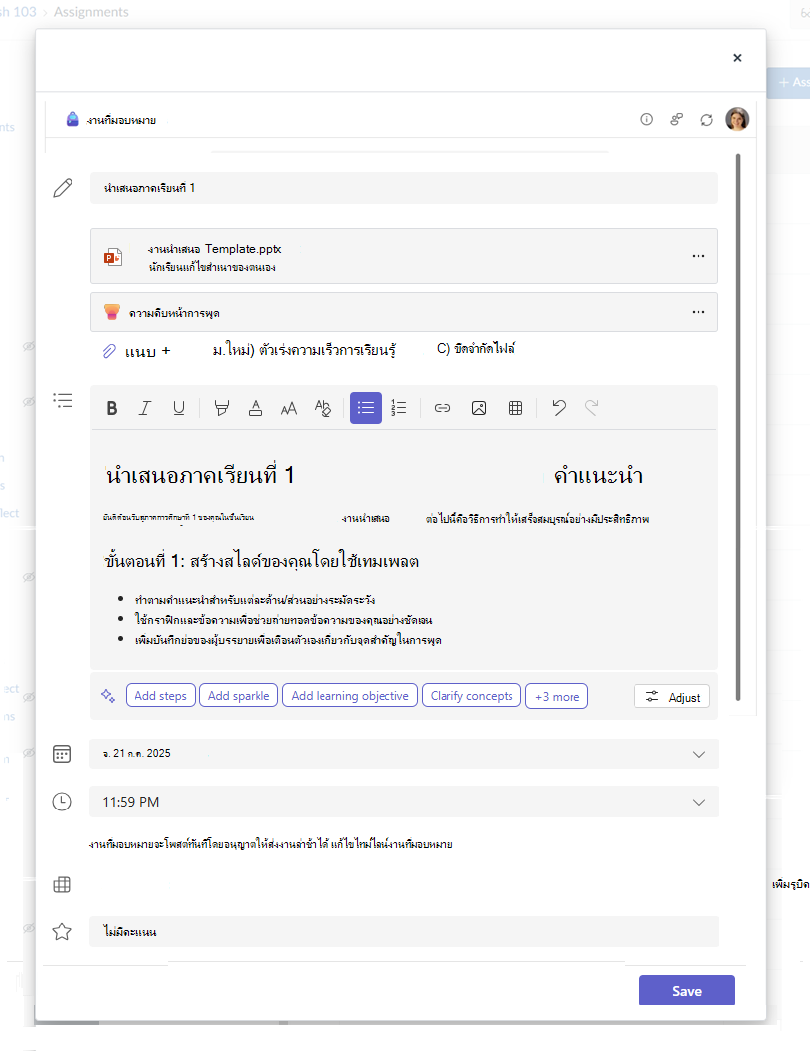The height and width of the screenshot is (1051, 810).
Task: Expand +3 more suggestions
Action: click(557, 696)
